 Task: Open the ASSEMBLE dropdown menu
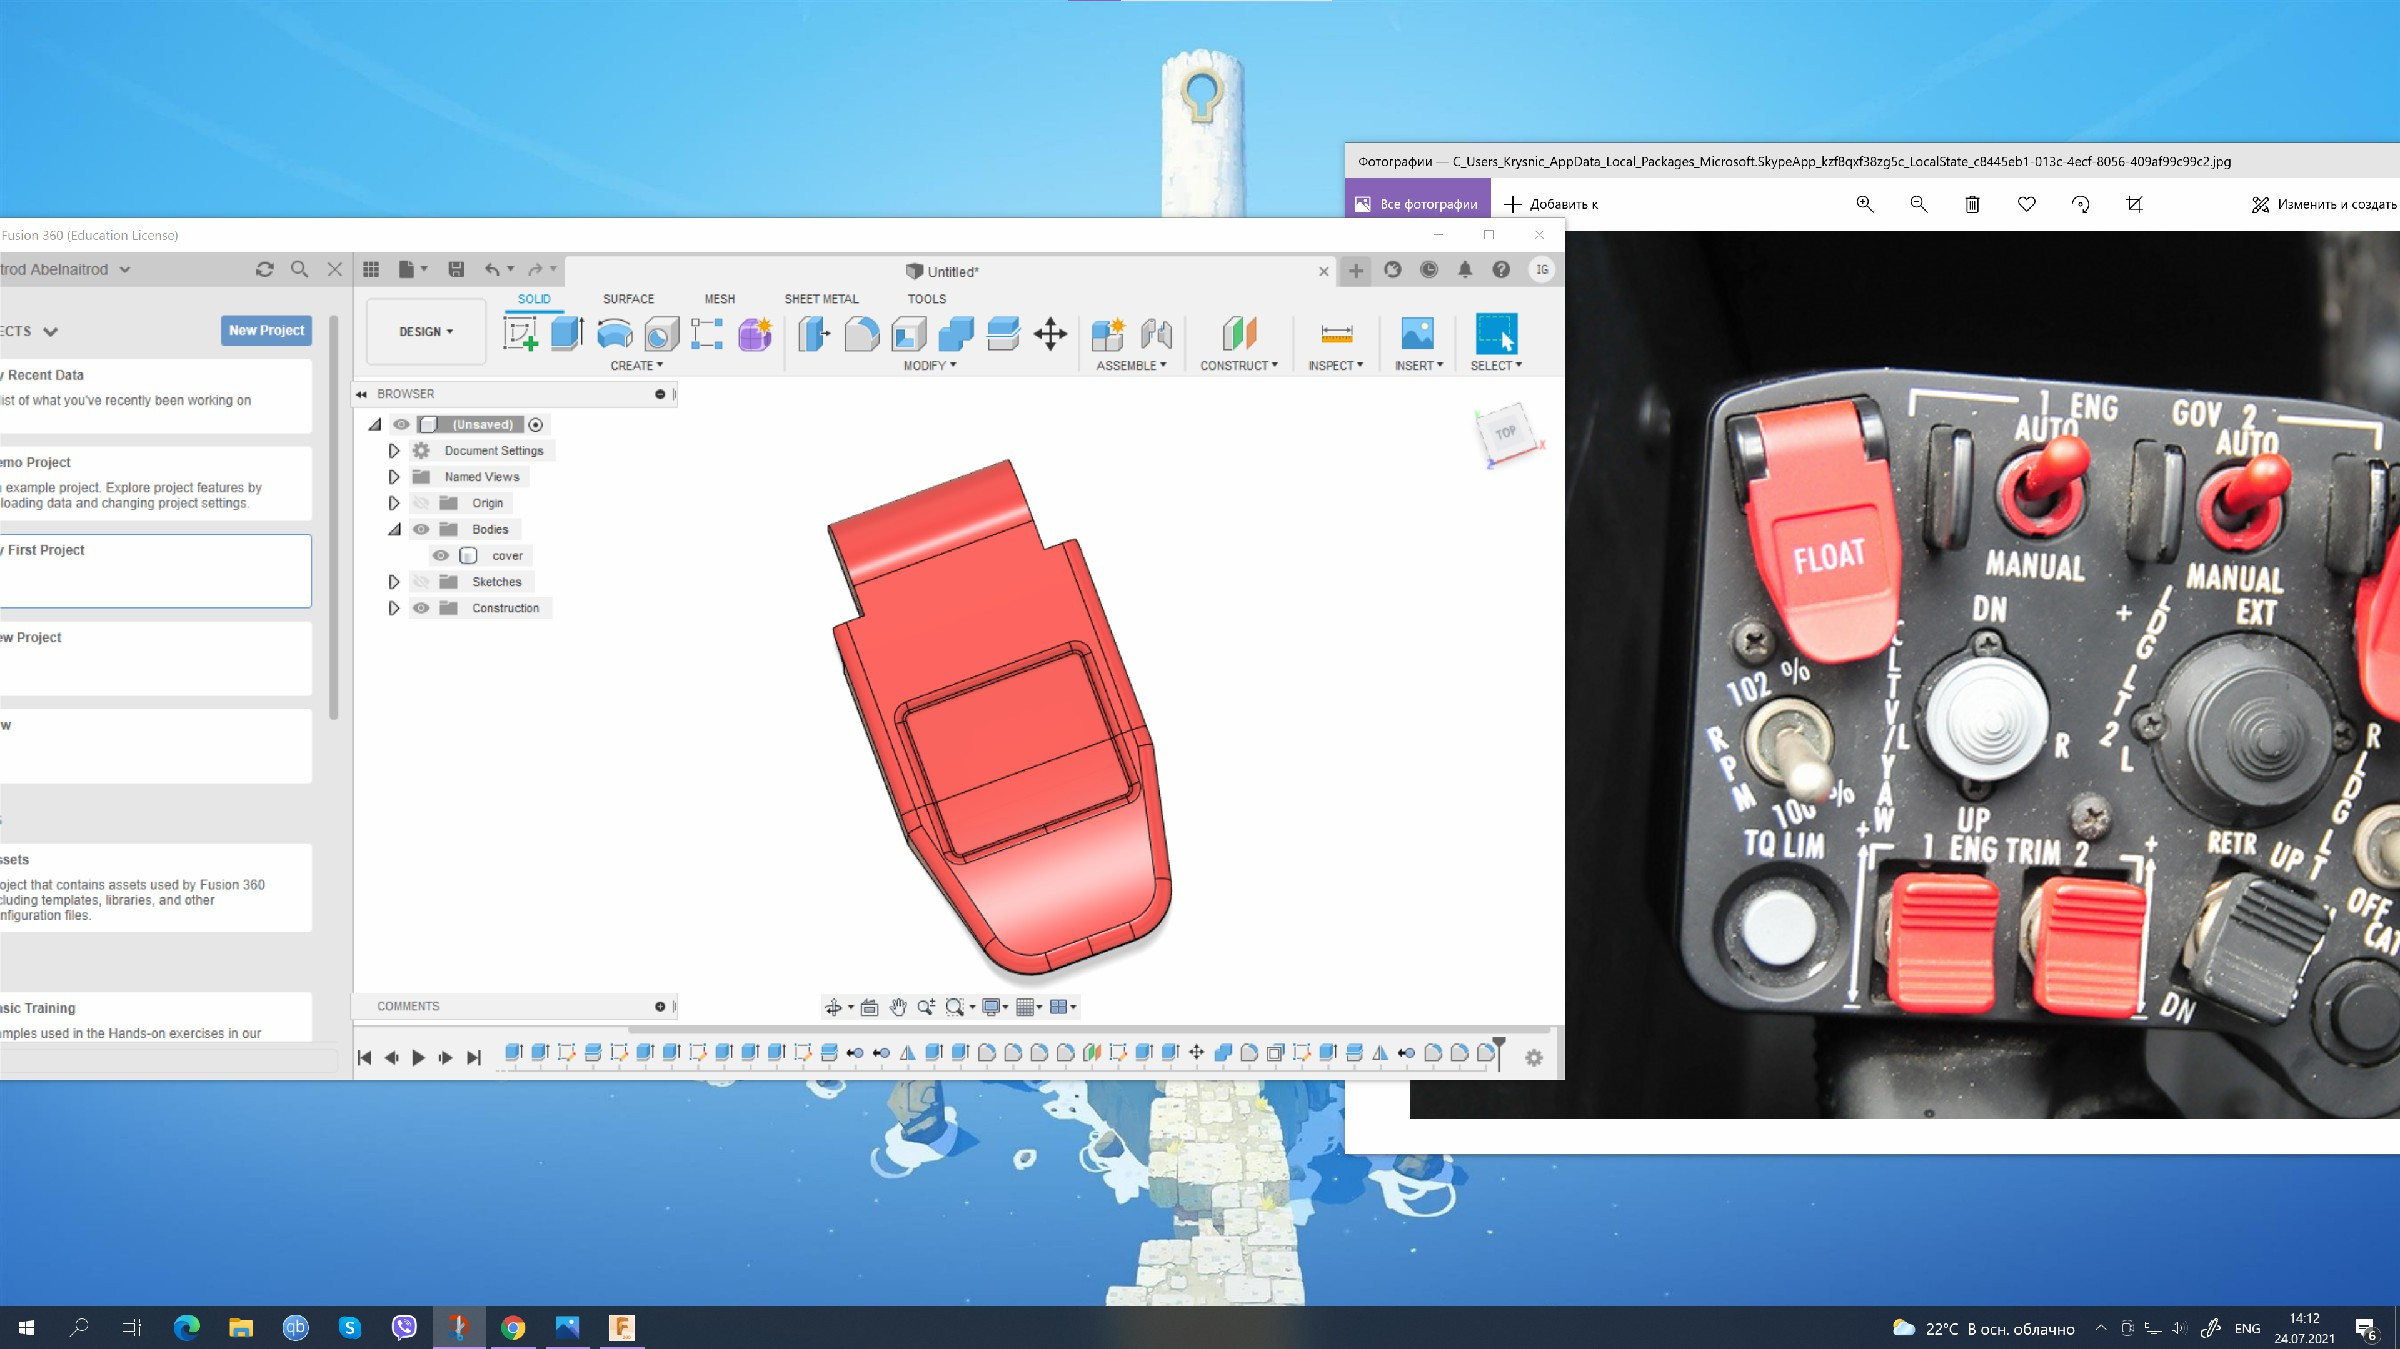(x=1131, y=366)
